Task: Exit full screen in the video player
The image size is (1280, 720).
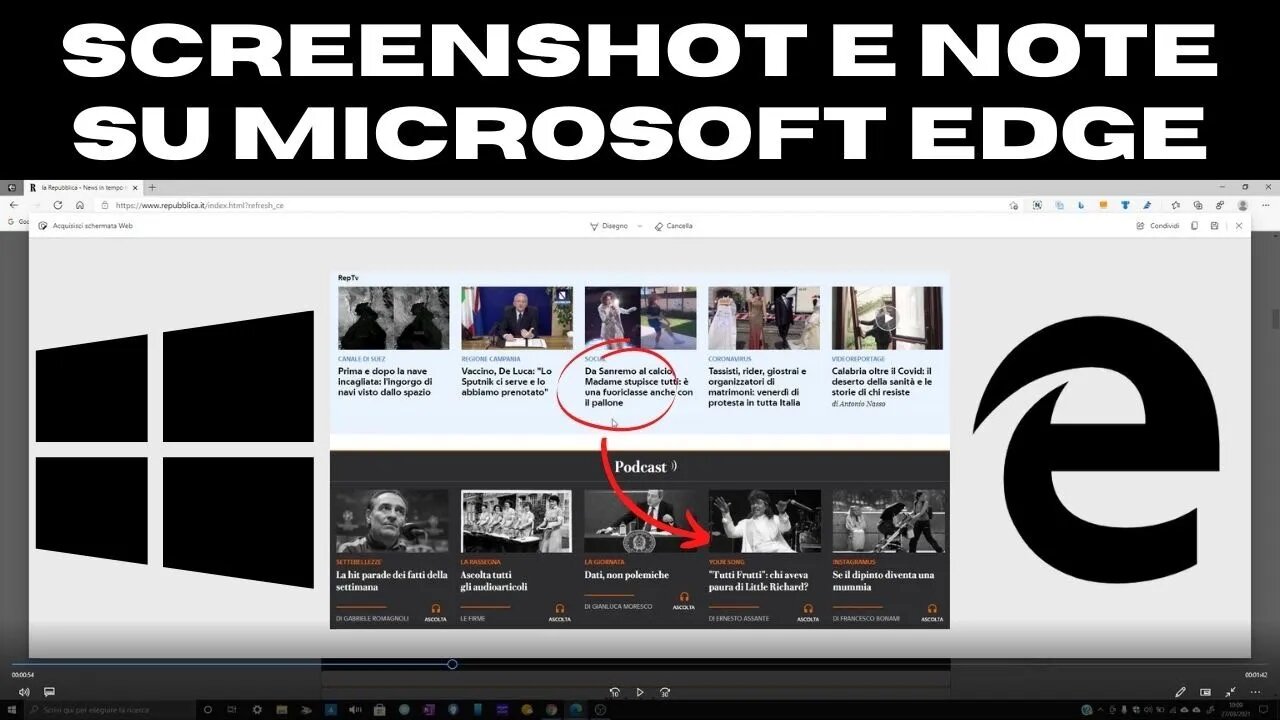Action: pos(1230,692)
